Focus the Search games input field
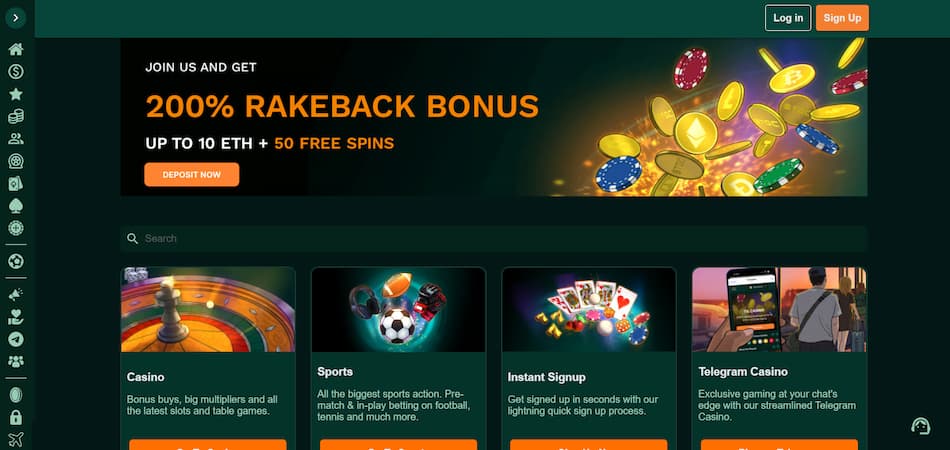Screen dimensions: 950x450 pyautogui.click(x=494, y=239)
